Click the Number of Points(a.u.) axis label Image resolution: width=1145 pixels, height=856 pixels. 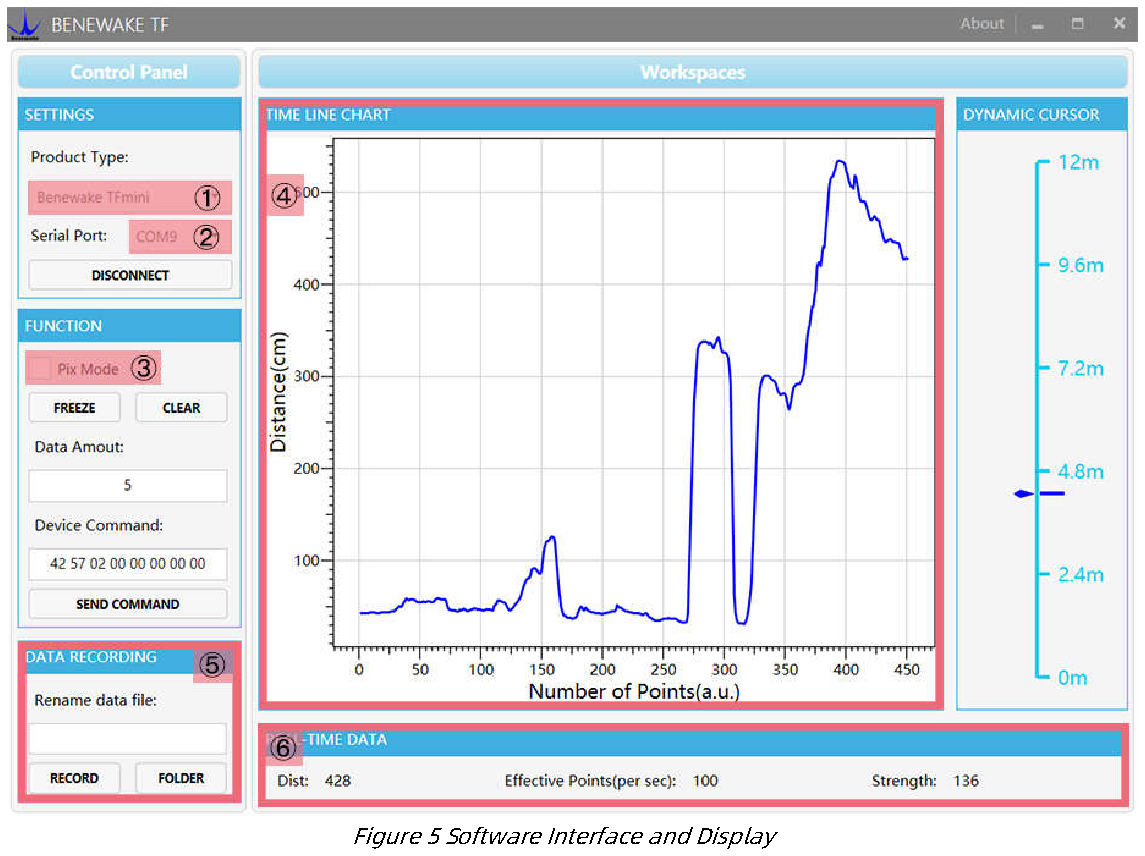click(634, 691)
